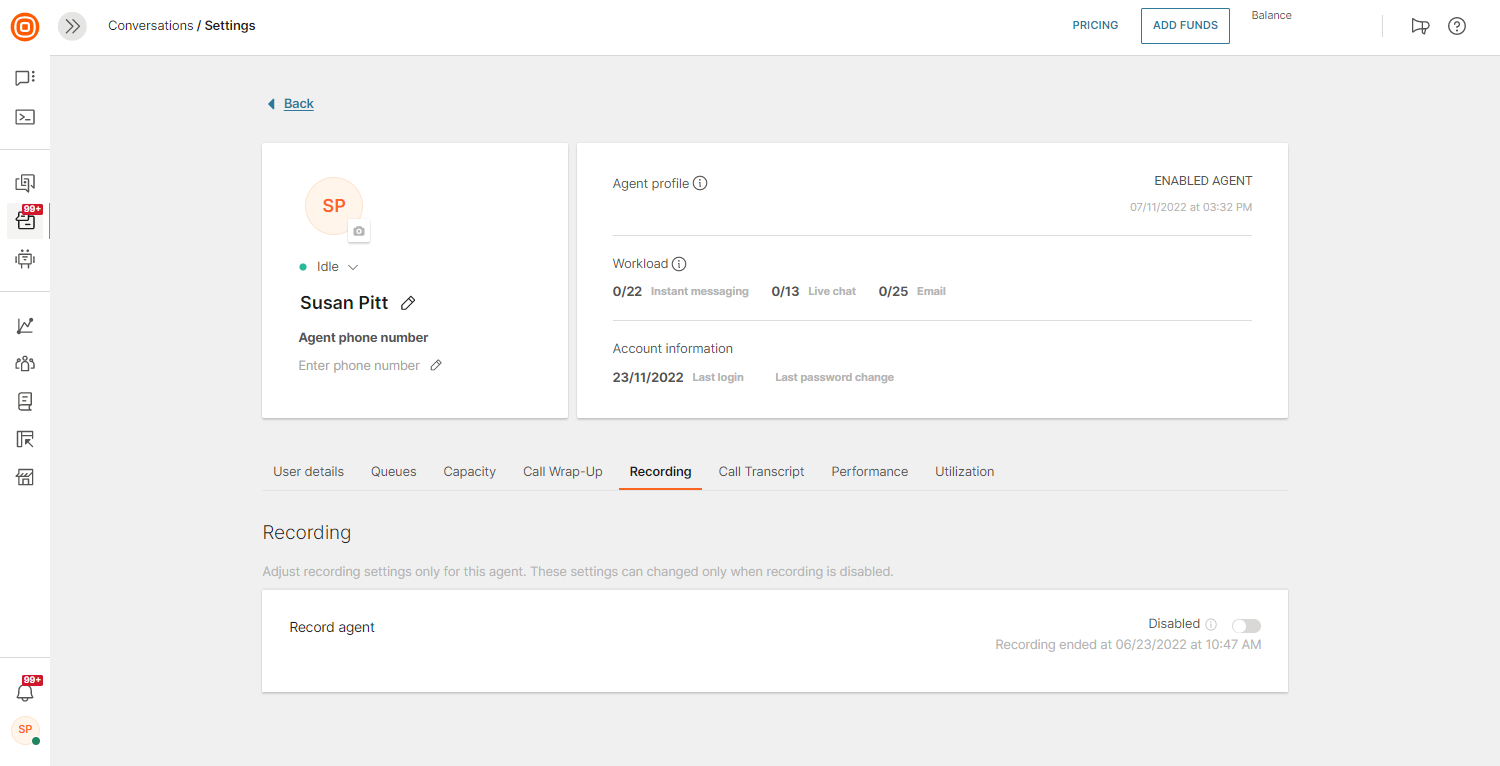Click the edit icon beside Enter phone number
Screen dimensions: 1500x766
436,366
